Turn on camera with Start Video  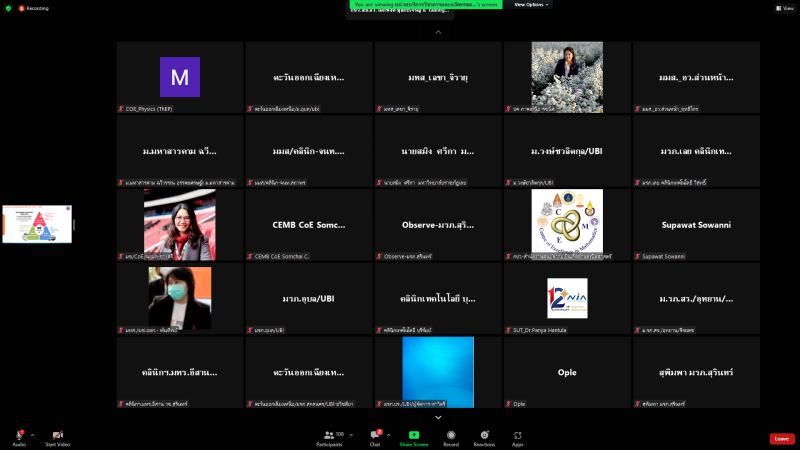pyautogui.click(x=57, y=437)
